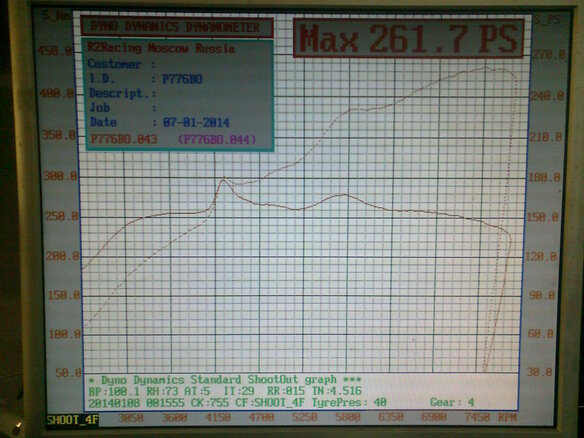The height and width of the screenshot is (438, 584).
Task: Click the 200.0 torque axis label
Action: (63, 256)
